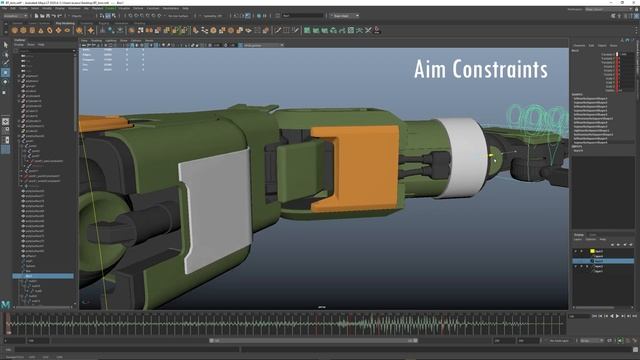The height and width of the screenshot is (360, 640).
Task: Go to start of playback range
Action: click(x=594, y=316)
